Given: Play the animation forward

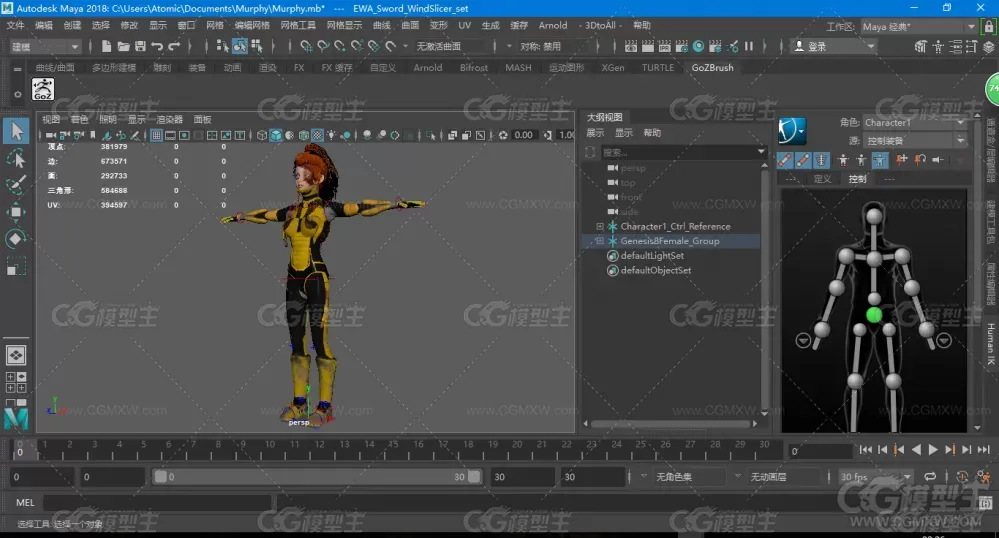Looking at the screenshot, I should point(933,449).
